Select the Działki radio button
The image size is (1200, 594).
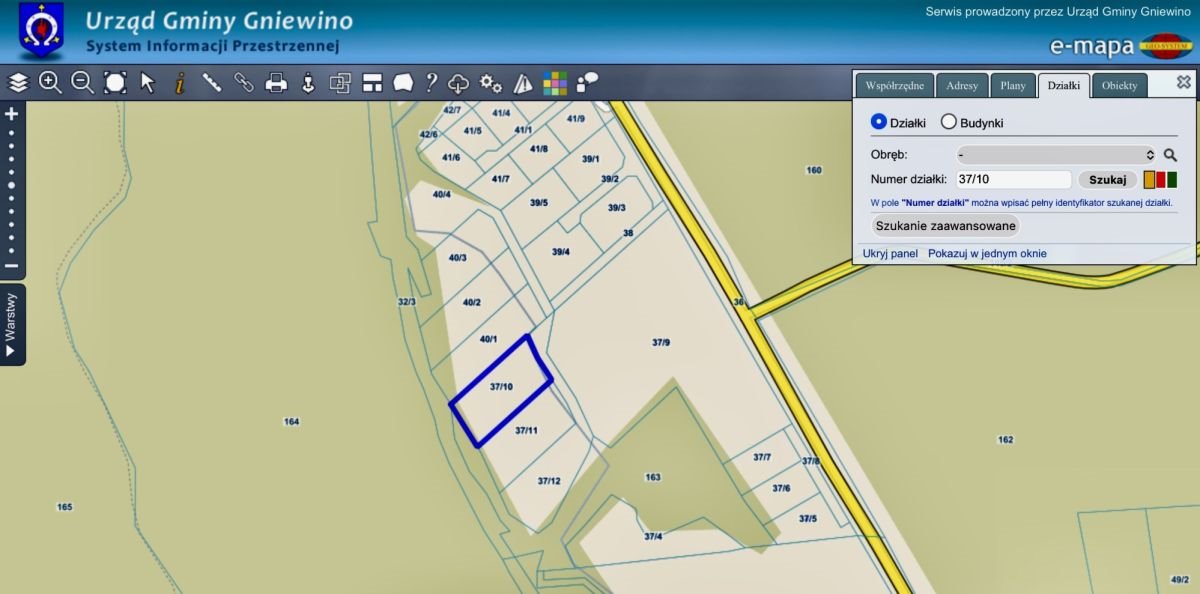879,122
